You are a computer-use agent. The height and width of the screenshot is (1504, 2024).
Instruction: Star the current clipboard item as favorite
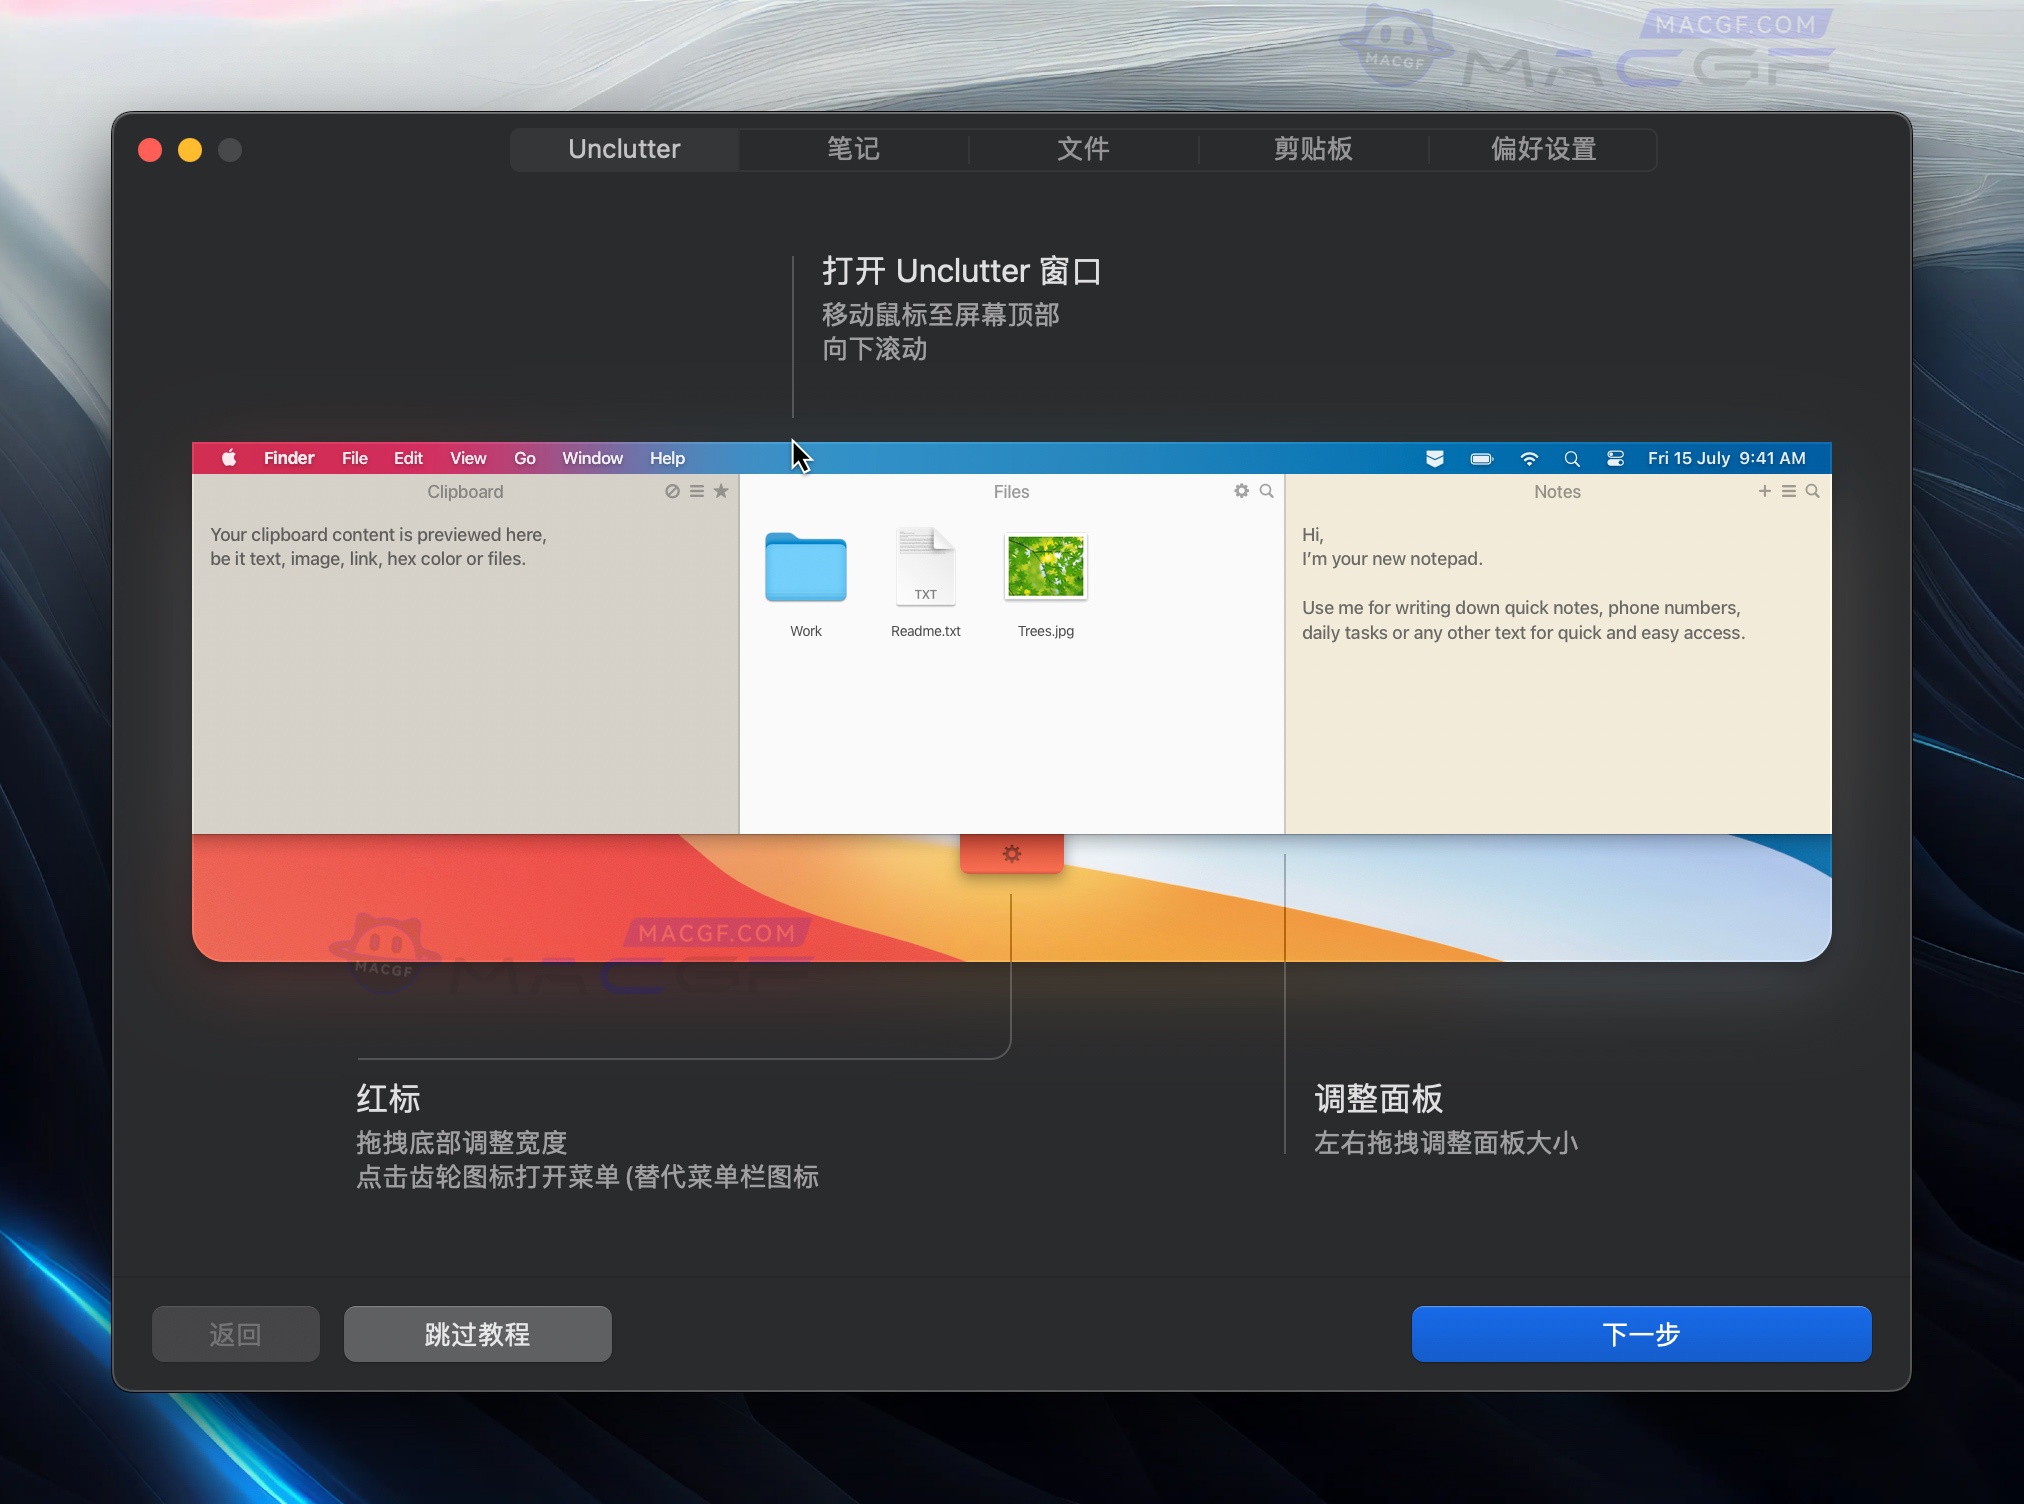pos(721,491)
